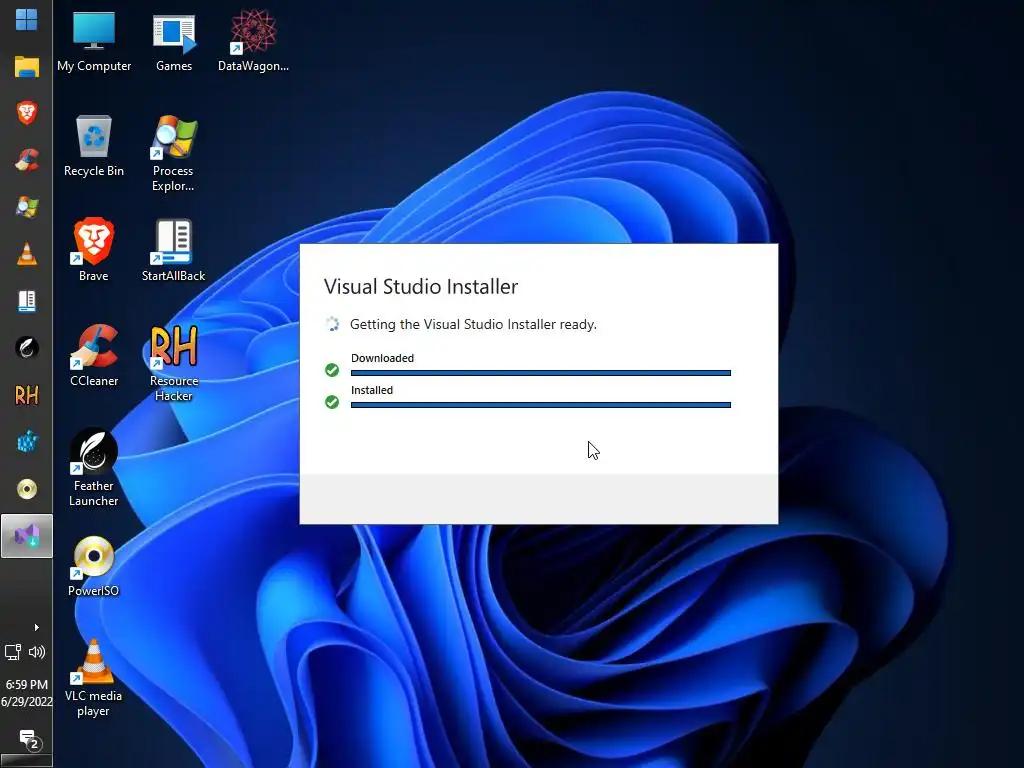
Task: Click the 'Visual Studio Installer' heading
Action: coord(421,287)
